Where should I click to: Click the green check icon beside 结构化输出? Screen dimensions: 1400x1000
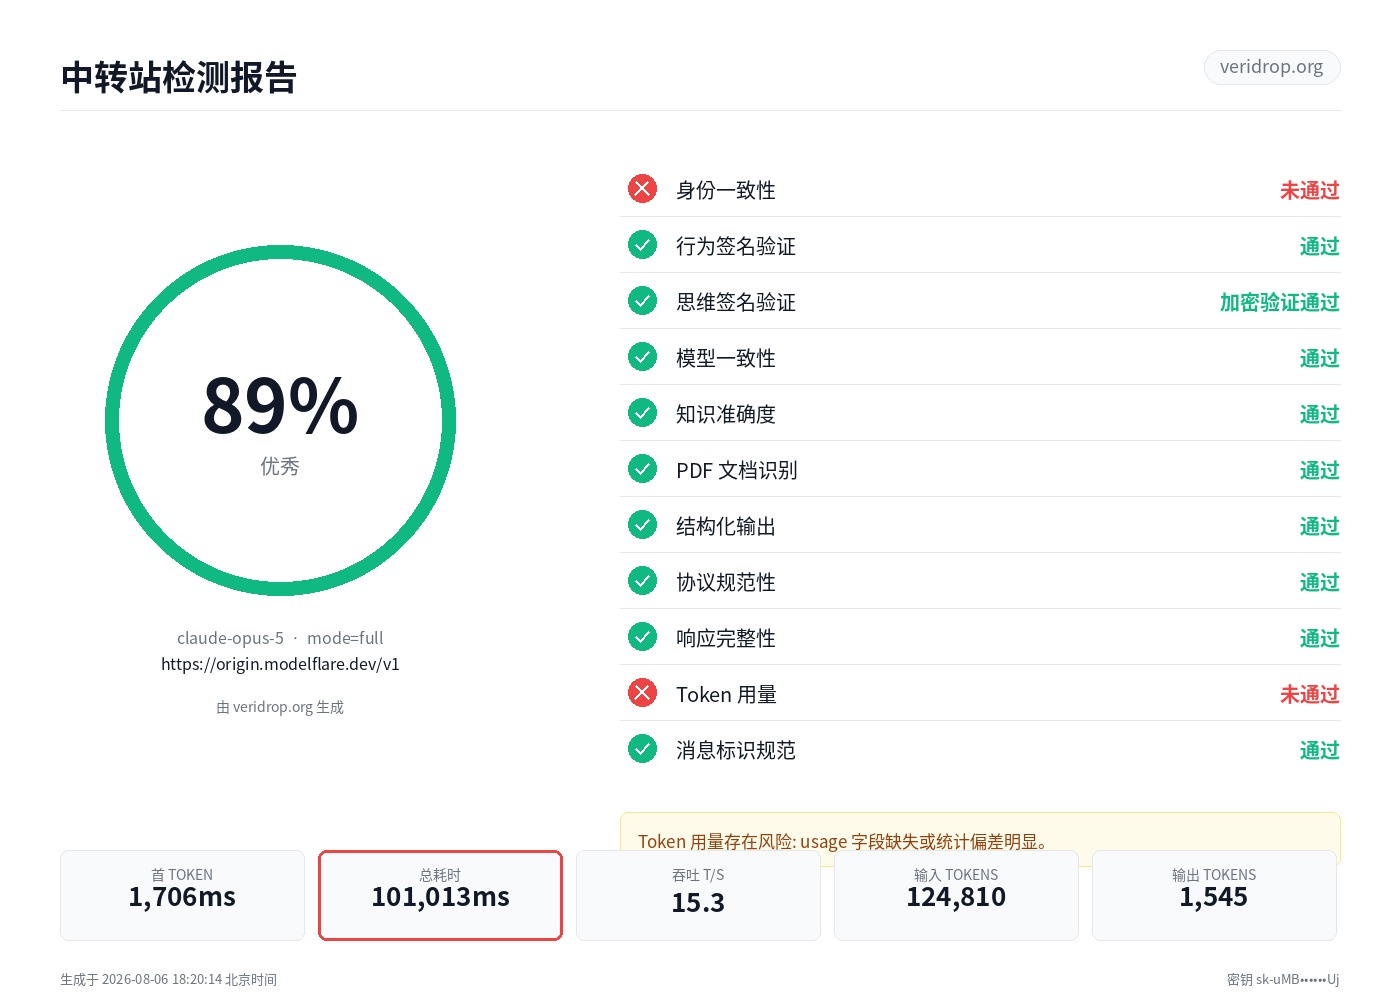(642, 525)
